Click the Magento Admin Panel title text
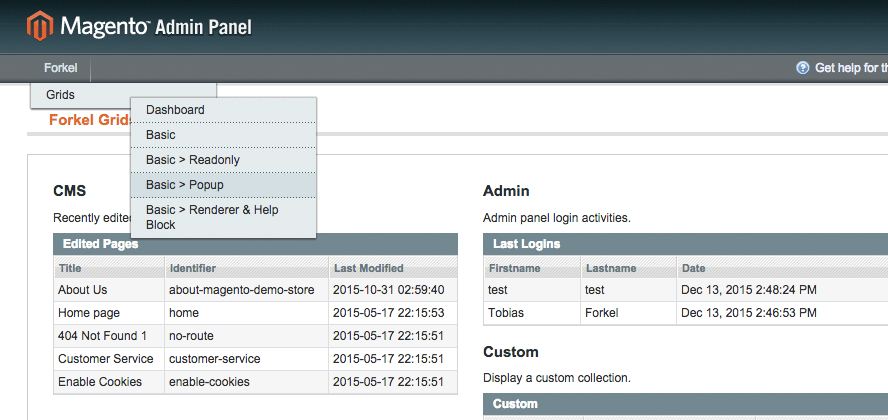Image resolution: width=888 pixels, height=420 pixels. [x=156, y=26]
